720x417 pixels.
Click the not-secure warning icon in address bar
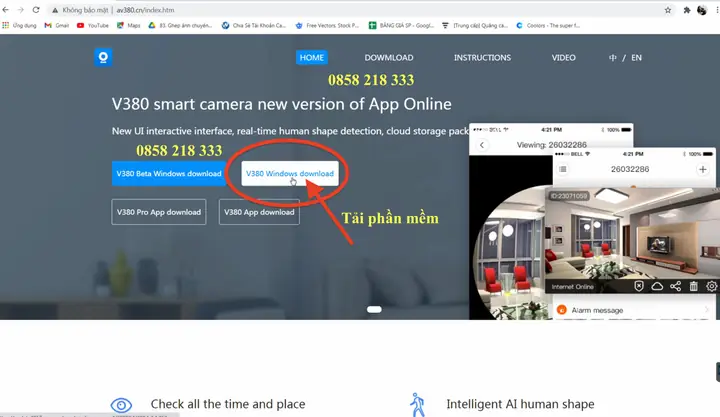click(x=55, y=10)
